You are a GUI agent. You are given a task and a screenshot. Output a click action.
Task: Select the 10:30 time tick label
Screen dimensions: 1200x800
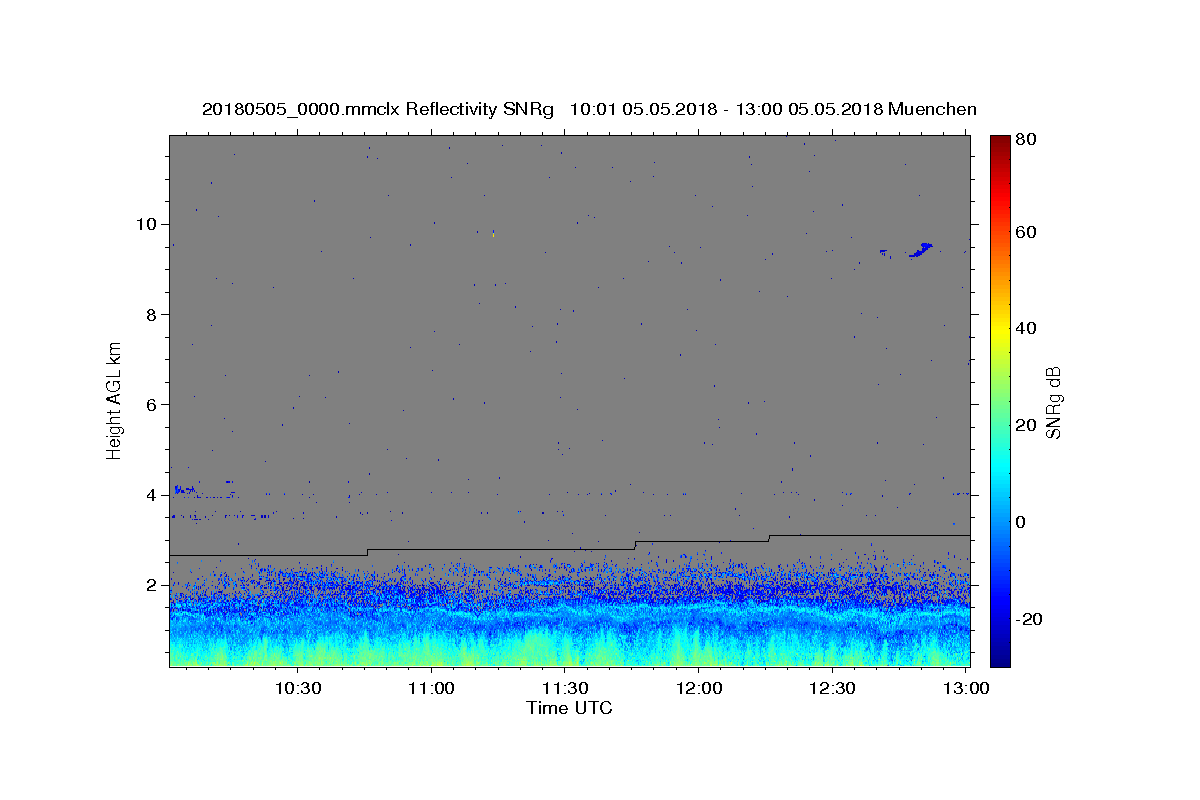click(298, 689)
